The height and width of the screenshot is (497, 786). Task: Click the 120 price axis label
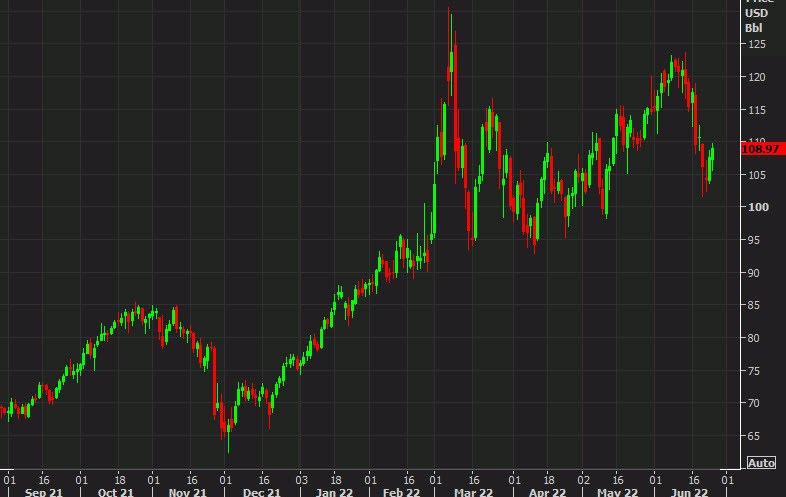[757, 77]
